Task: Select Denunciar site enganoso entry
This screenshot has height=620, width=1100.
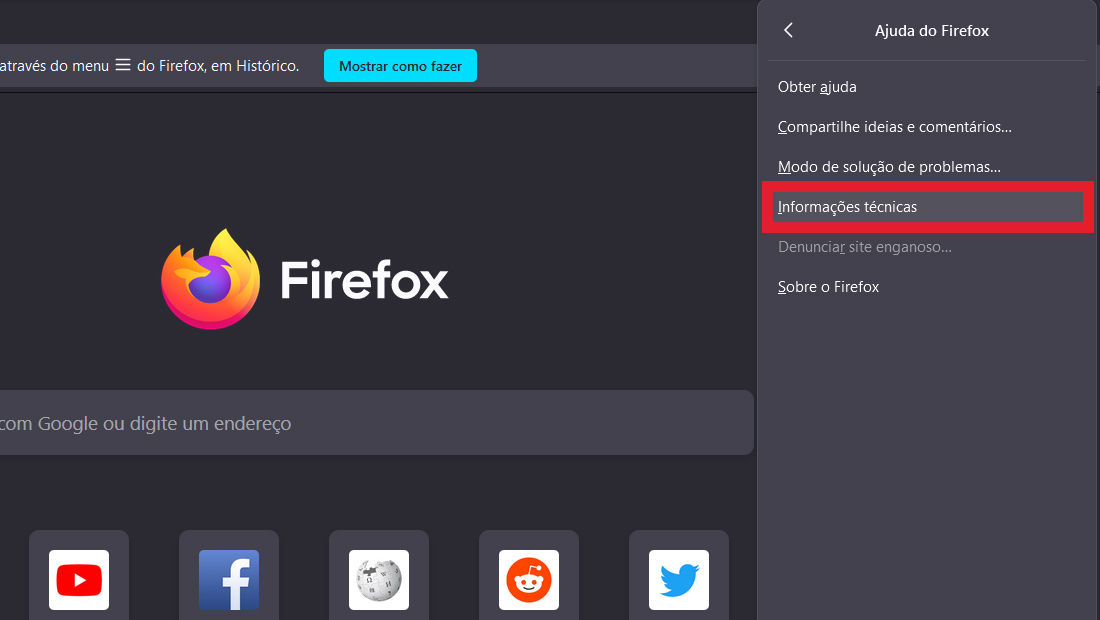Action: tap(927, 247)
